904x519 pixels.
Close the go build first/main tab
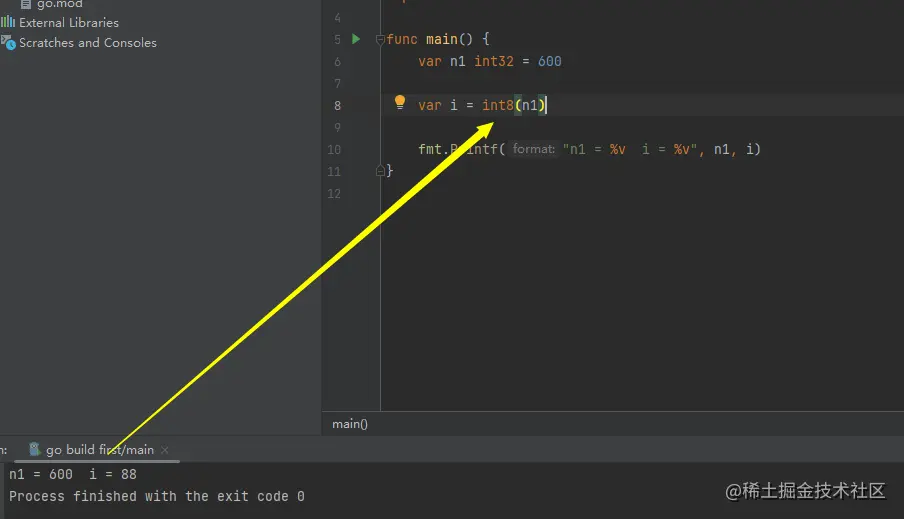(165, 450)
